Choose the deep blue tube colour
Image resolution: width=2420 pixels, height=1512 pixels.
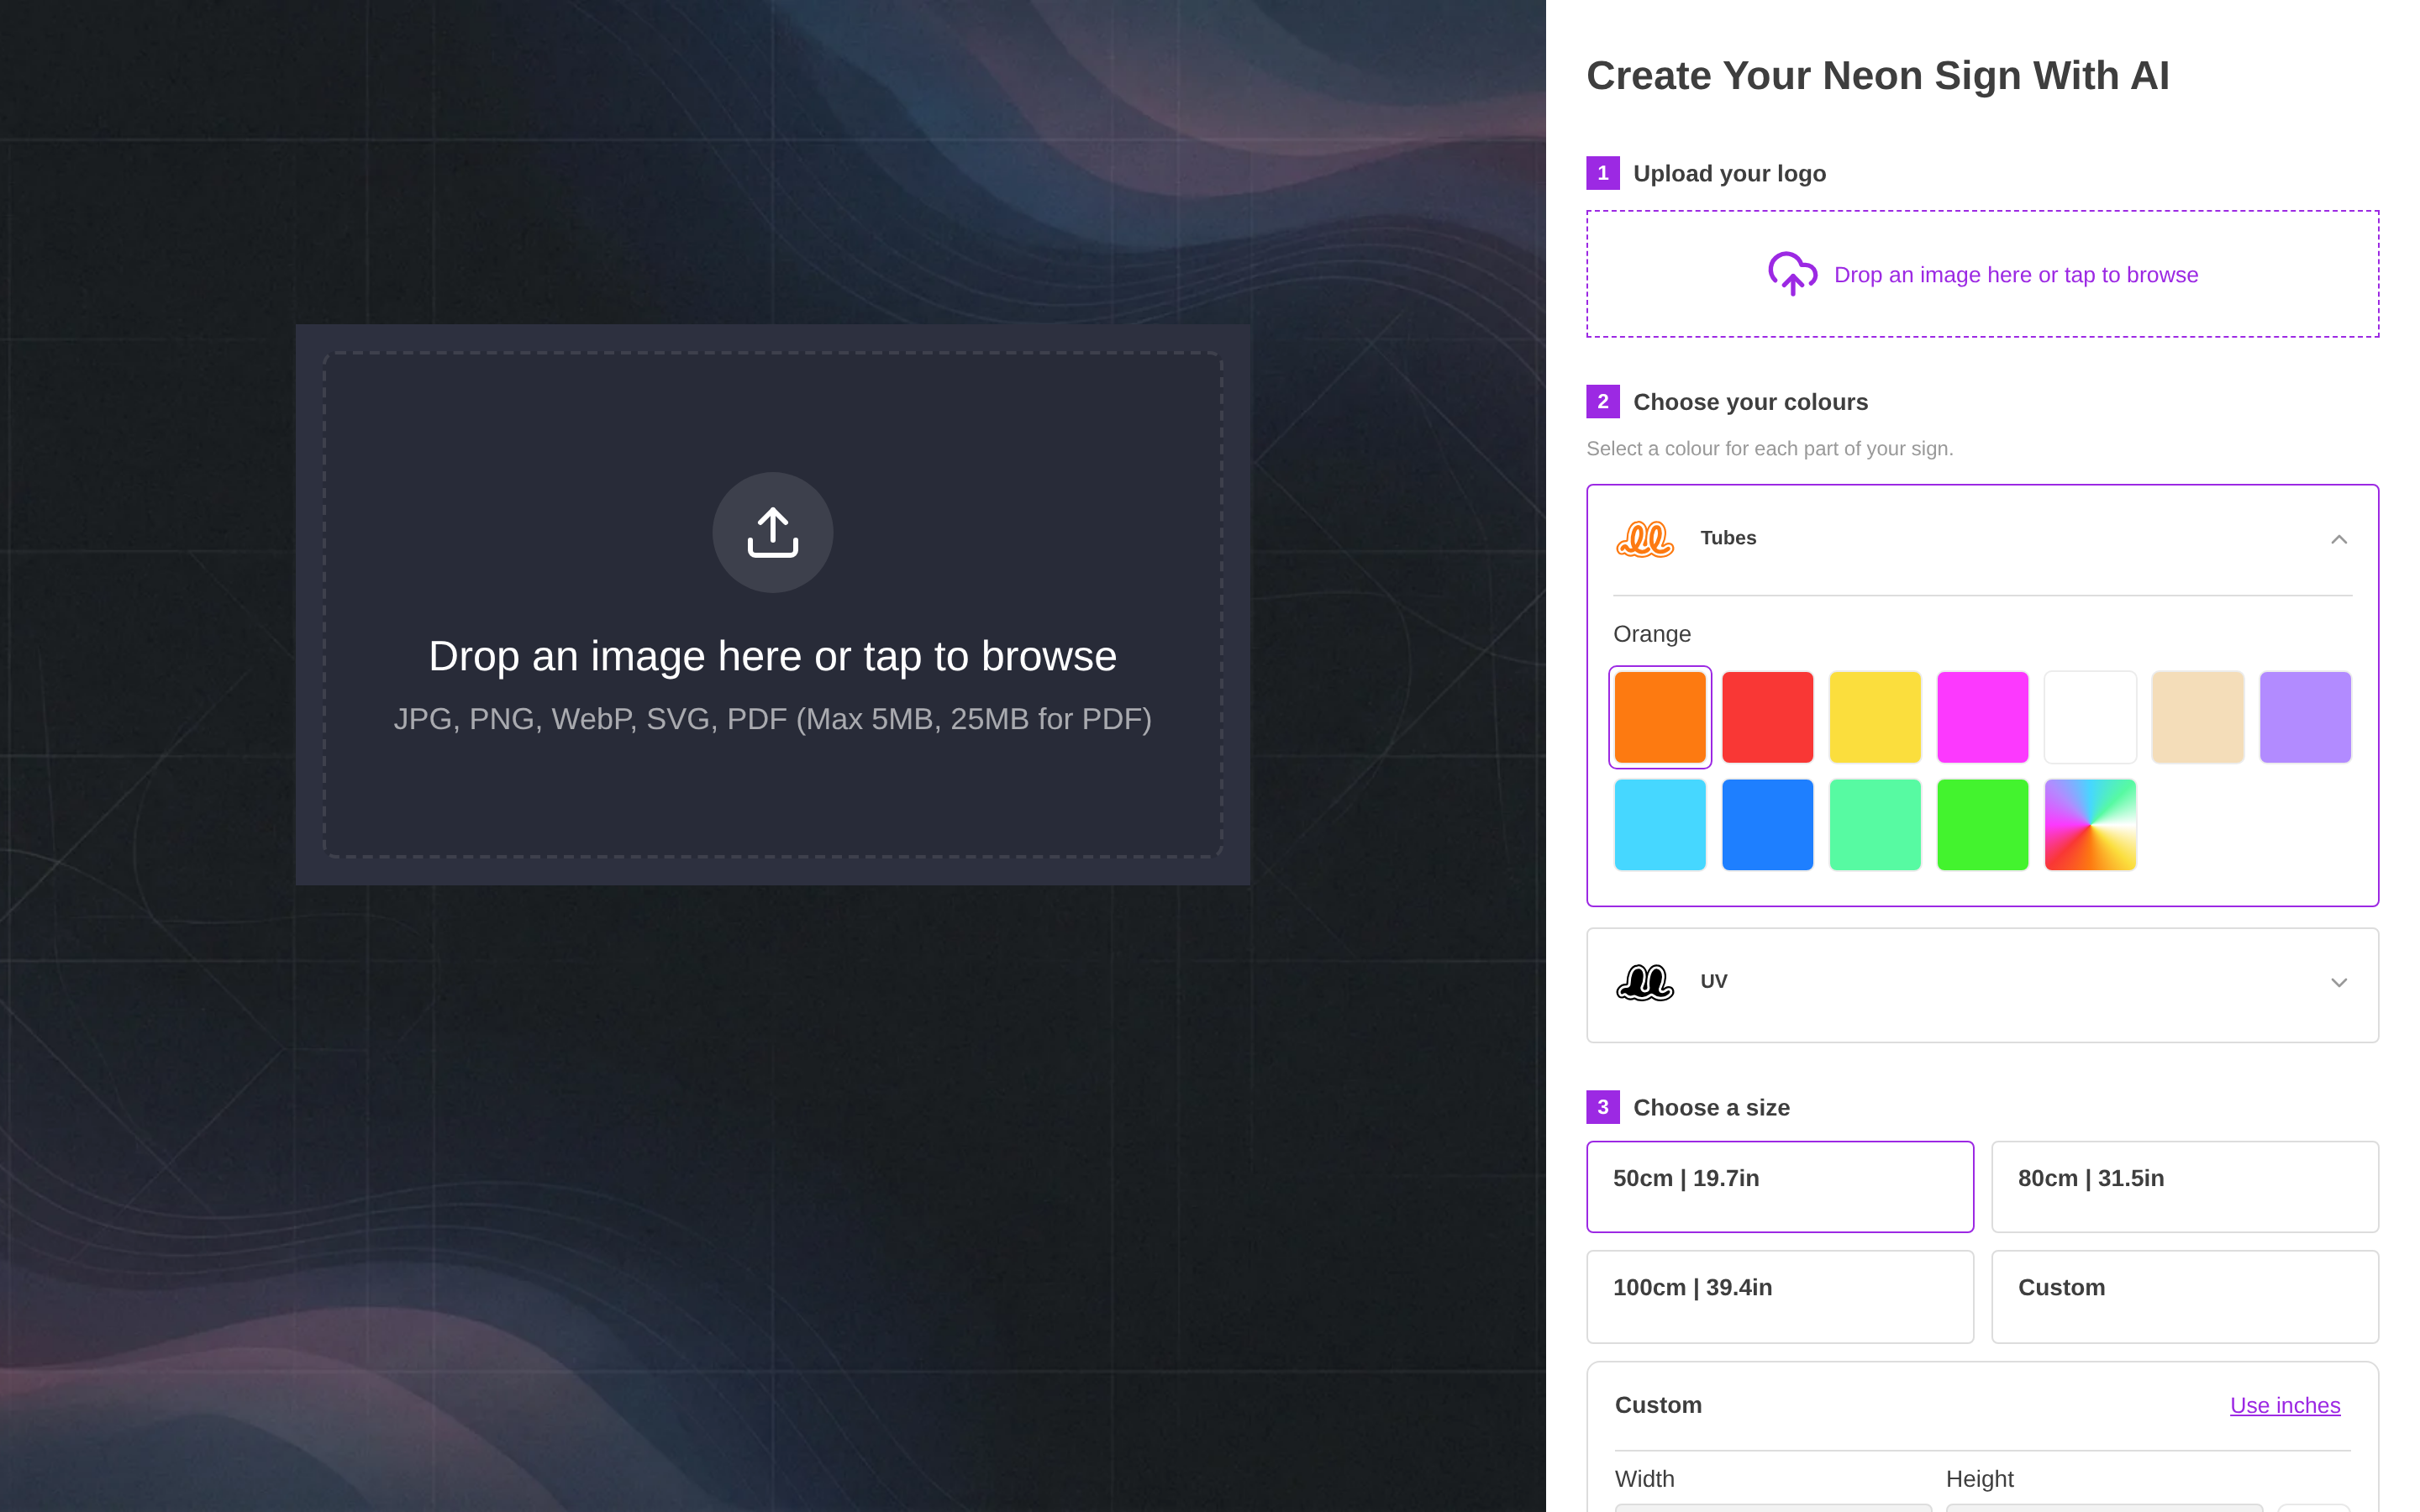[1767, 825]
